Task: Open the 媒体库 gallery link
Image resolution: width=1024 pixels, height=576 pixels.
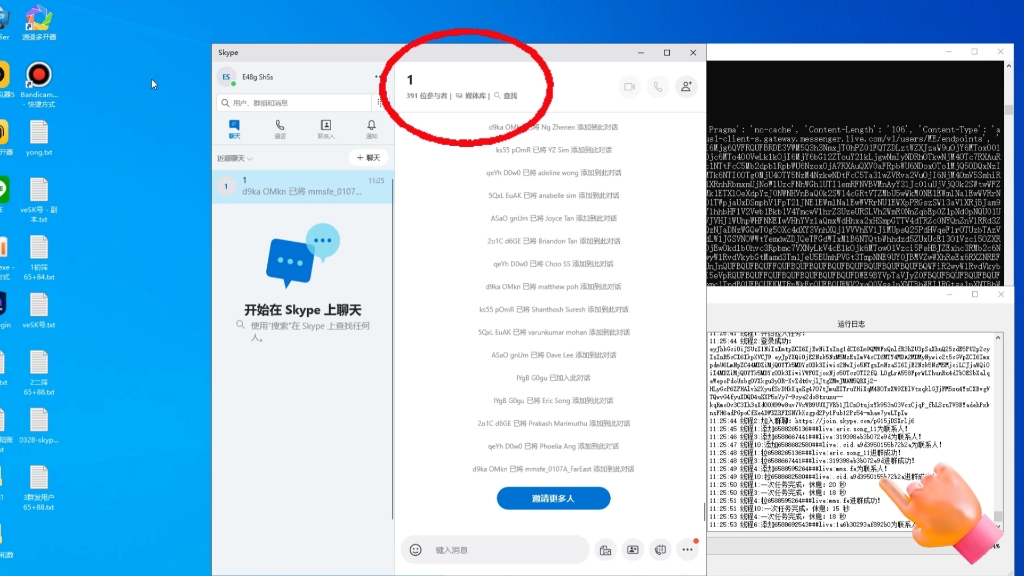Action: 471,96
